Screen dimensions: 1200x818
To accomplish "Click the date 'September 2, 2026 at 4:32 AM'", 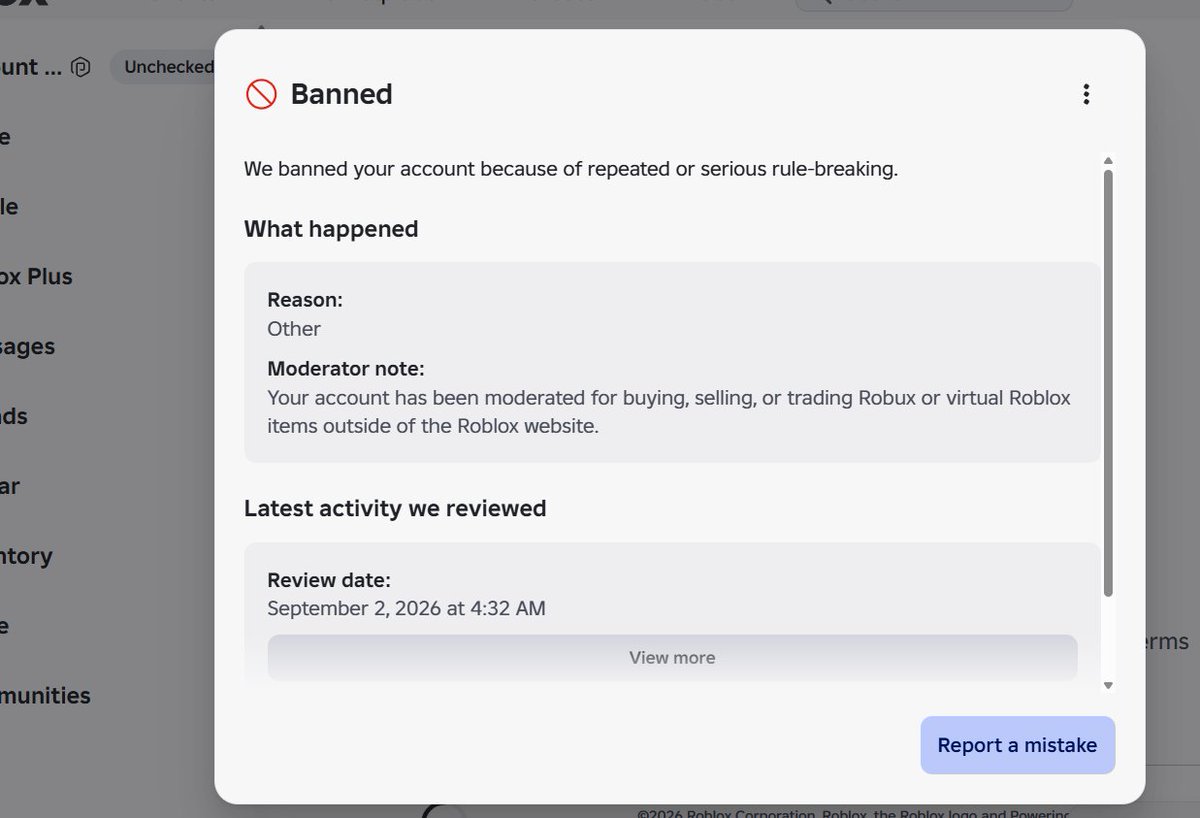I will 406,608.
